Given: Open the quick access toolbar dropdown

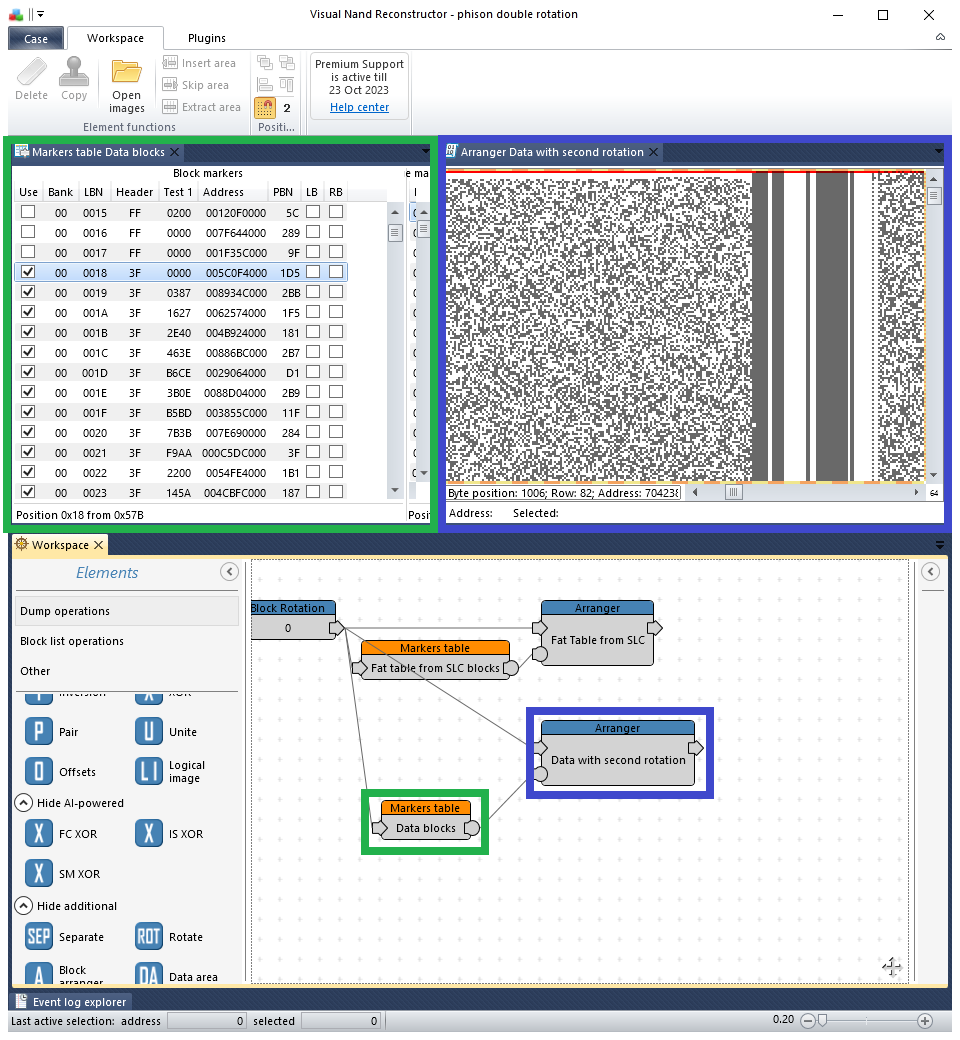Looking at the screenshot, I should tap(40, 14).
